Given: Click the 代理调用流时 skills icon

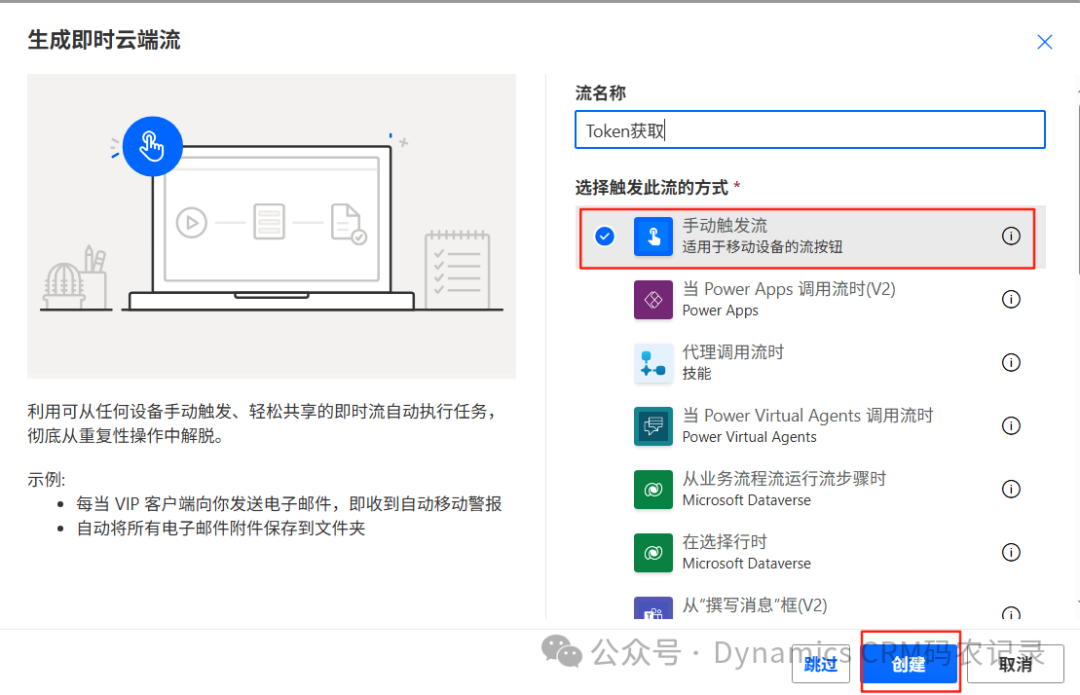Looking at the screenshot, I should coord(653,363).
